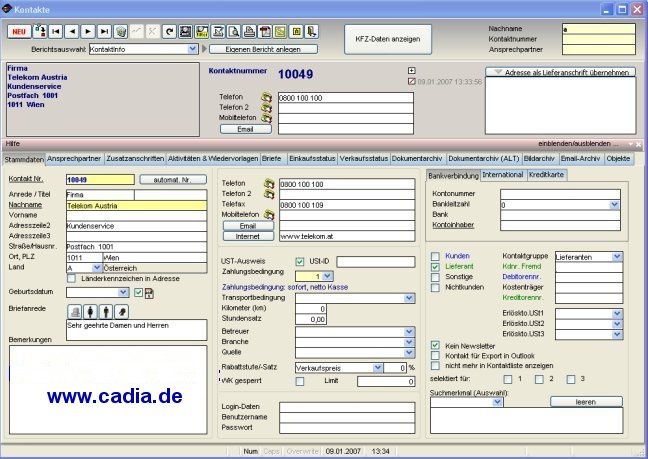Click the exit door icon
Screen dimensions: 648x459
(x=311, y=32)
